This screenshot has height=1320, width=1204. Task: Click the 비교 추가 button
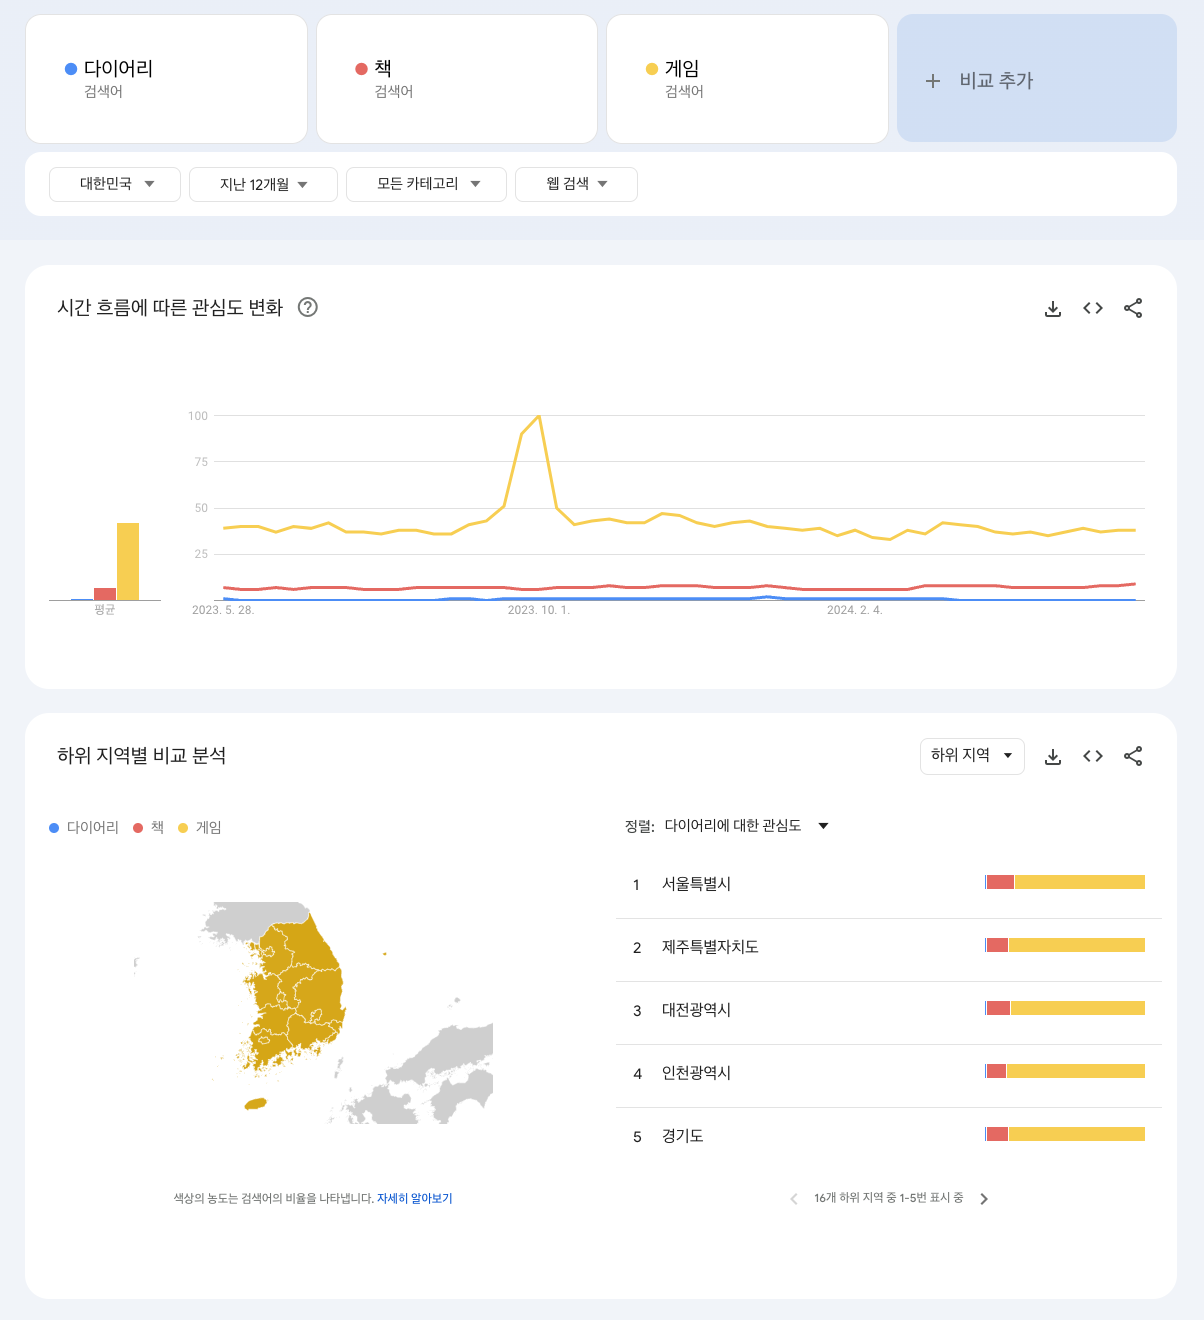1036,80
